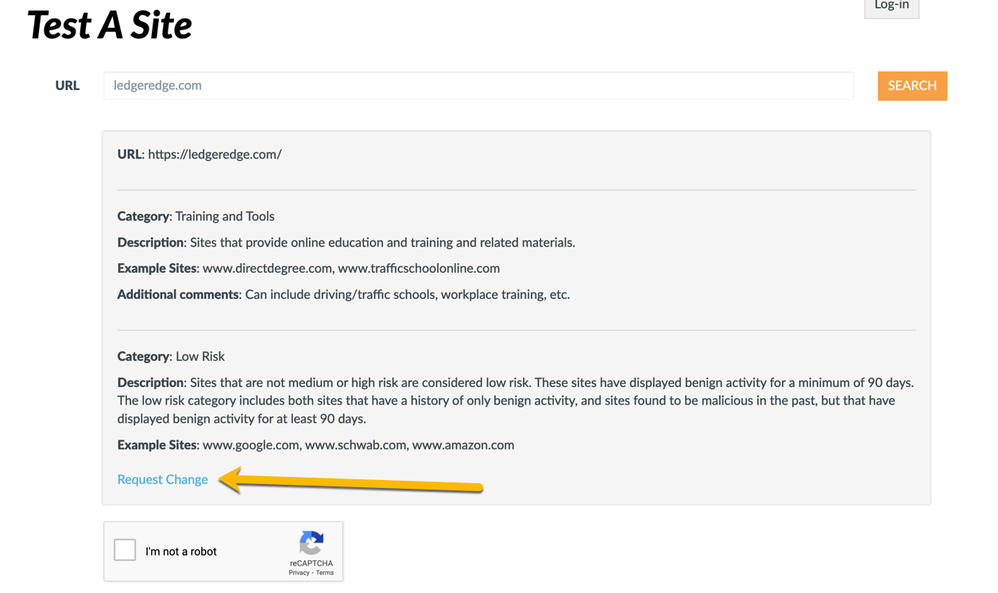Click the Log-in button
This screenshot has width=998, height=593.
[891, 7]
